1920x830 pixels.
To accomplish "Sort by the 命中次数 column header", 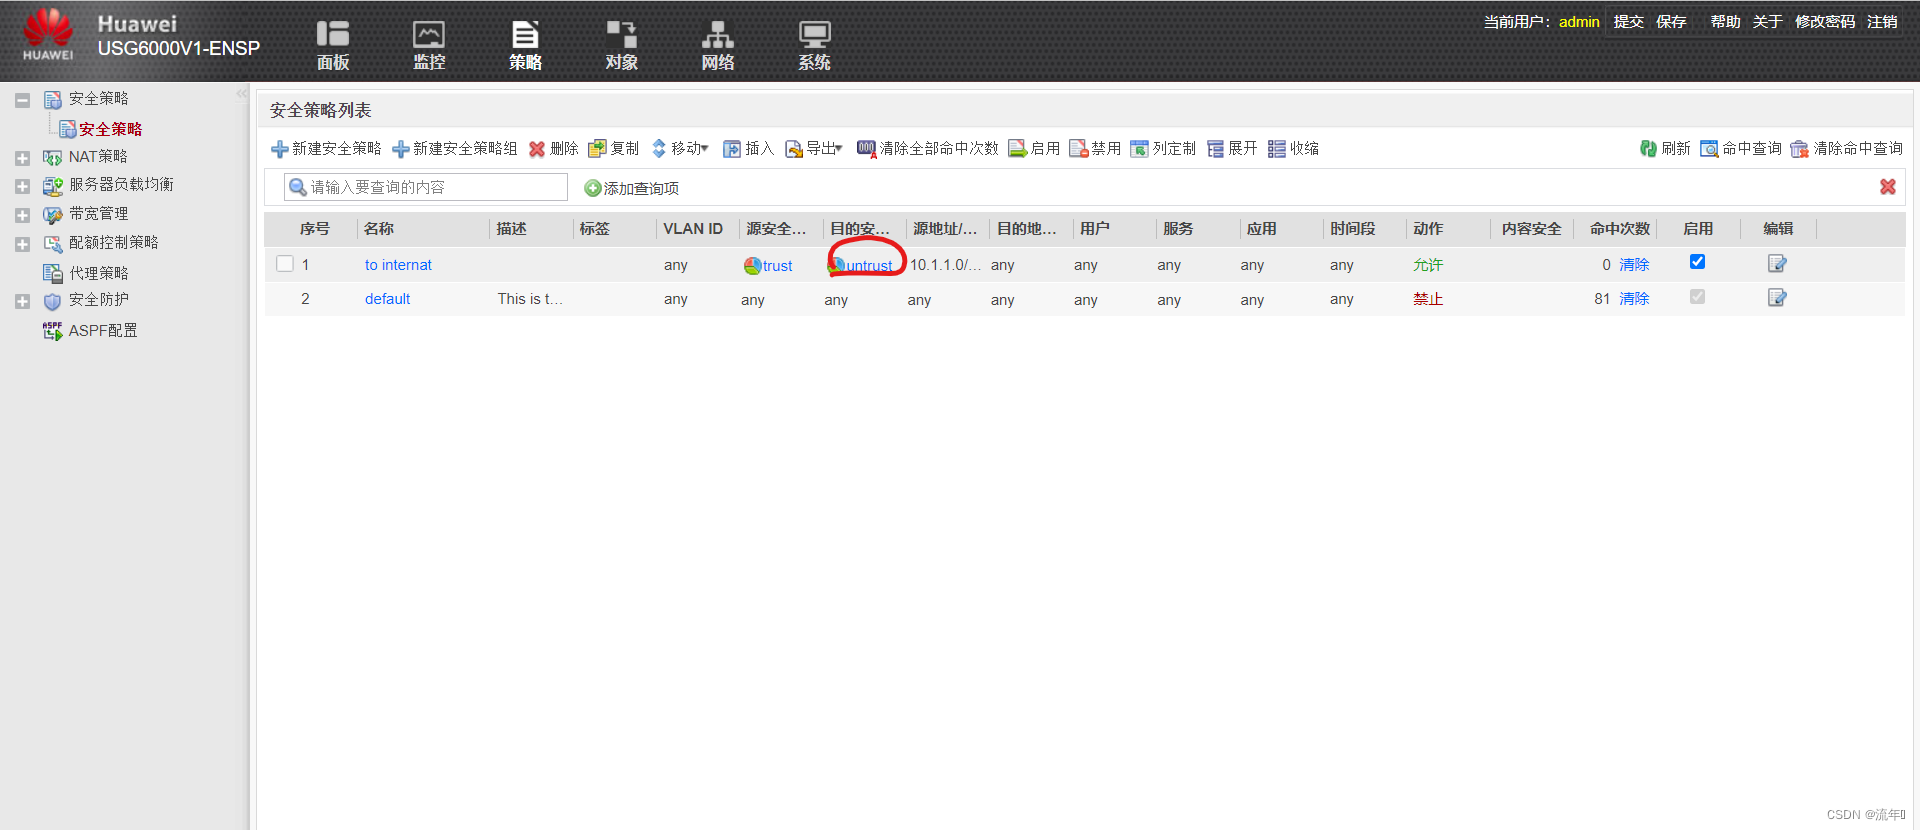I will tap(1620, 229).
